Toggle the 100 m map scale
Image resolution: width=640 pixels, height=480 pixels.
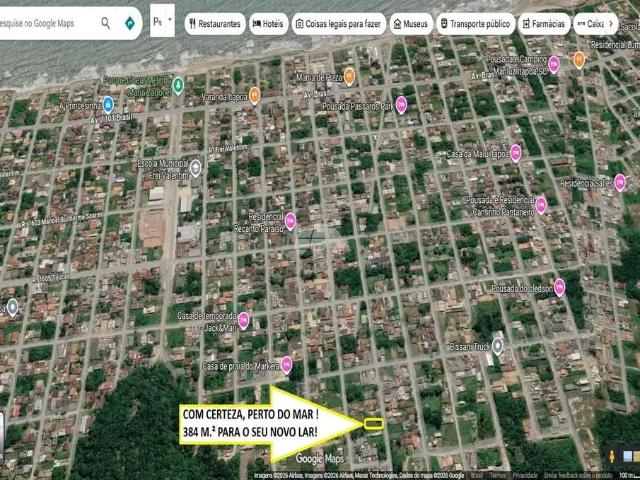click(629, 476)
